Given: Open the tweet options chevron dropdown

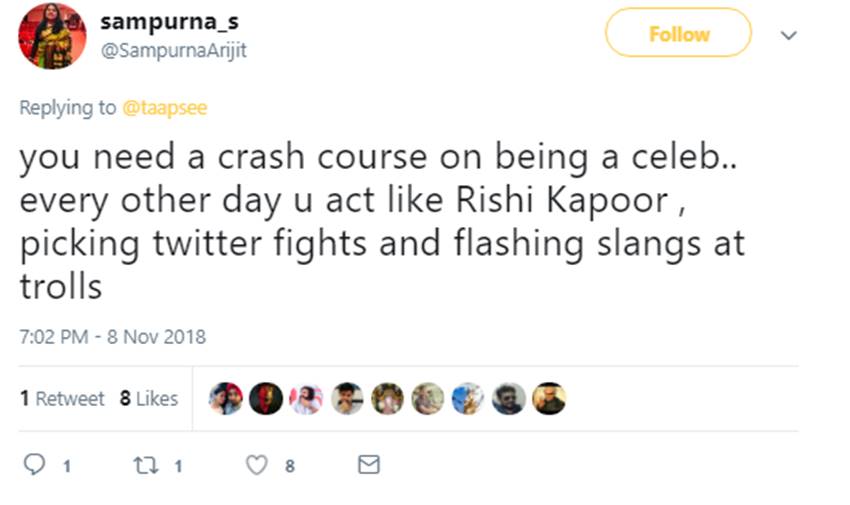Looking at the screenshot, I should tap(788, 35).
